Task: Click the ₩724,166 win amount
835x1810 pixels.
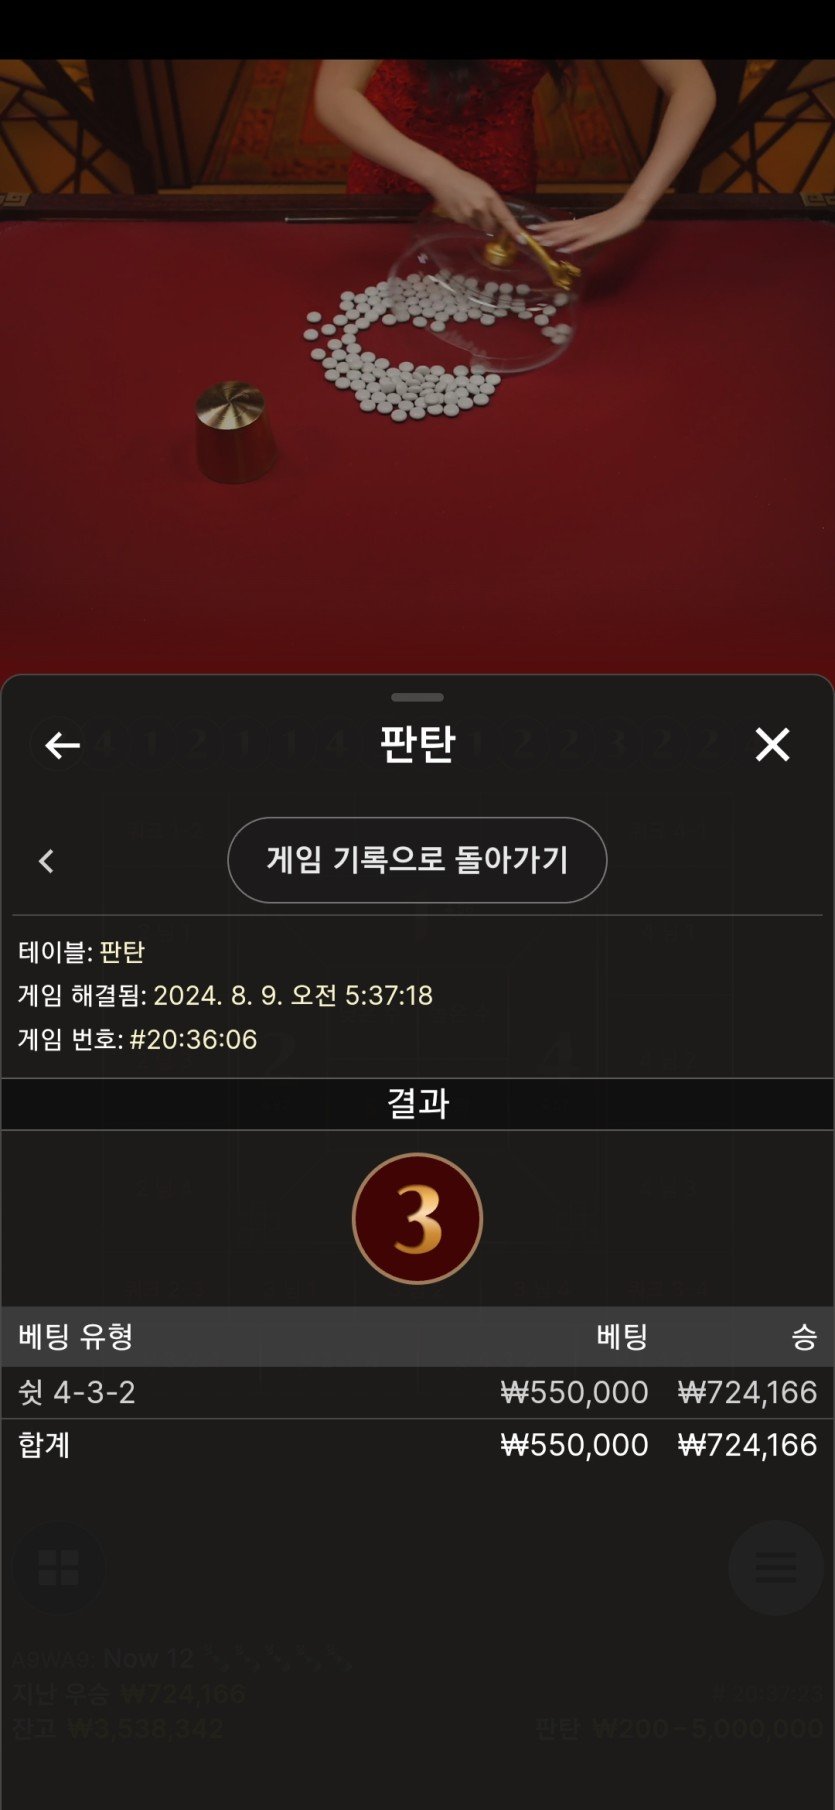Action: (747, 1392)
